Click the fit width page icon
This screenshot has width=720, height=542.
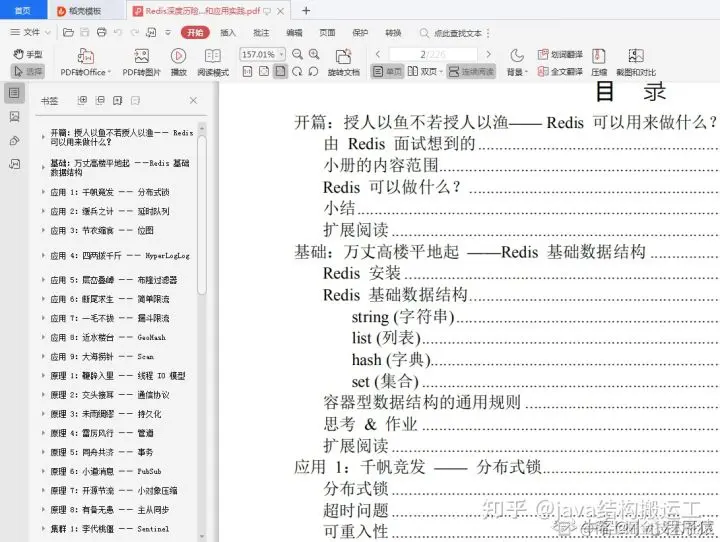264,72
